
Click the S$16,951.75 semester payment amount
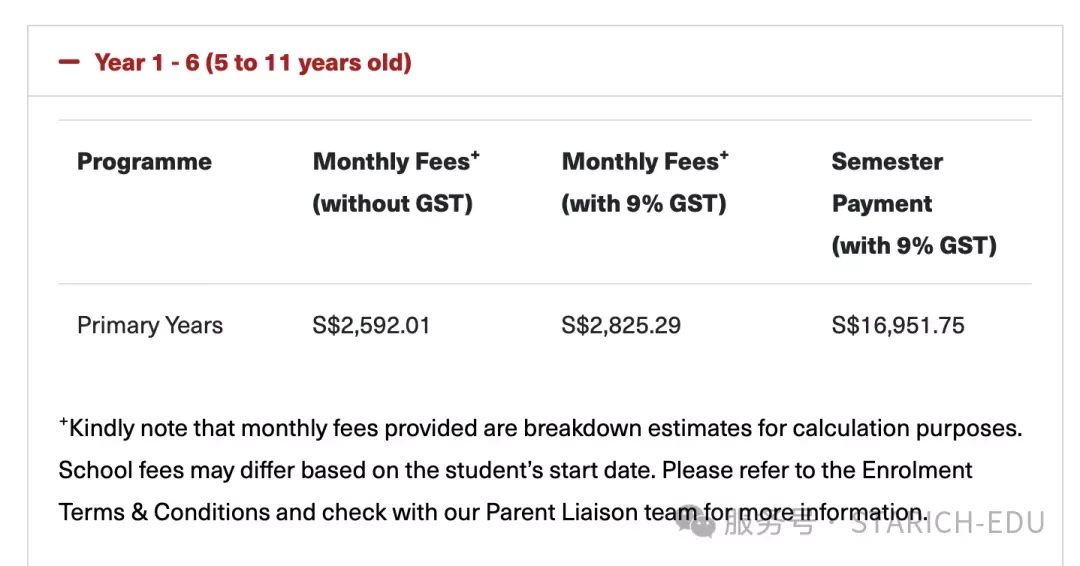898,325
